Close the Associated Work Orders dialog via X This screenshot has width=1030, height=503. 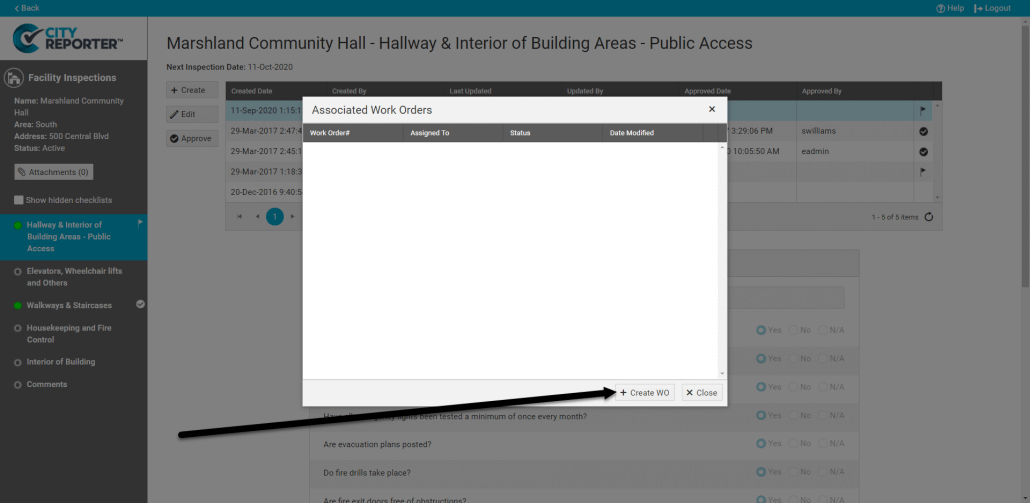click(x=712, y=109)
